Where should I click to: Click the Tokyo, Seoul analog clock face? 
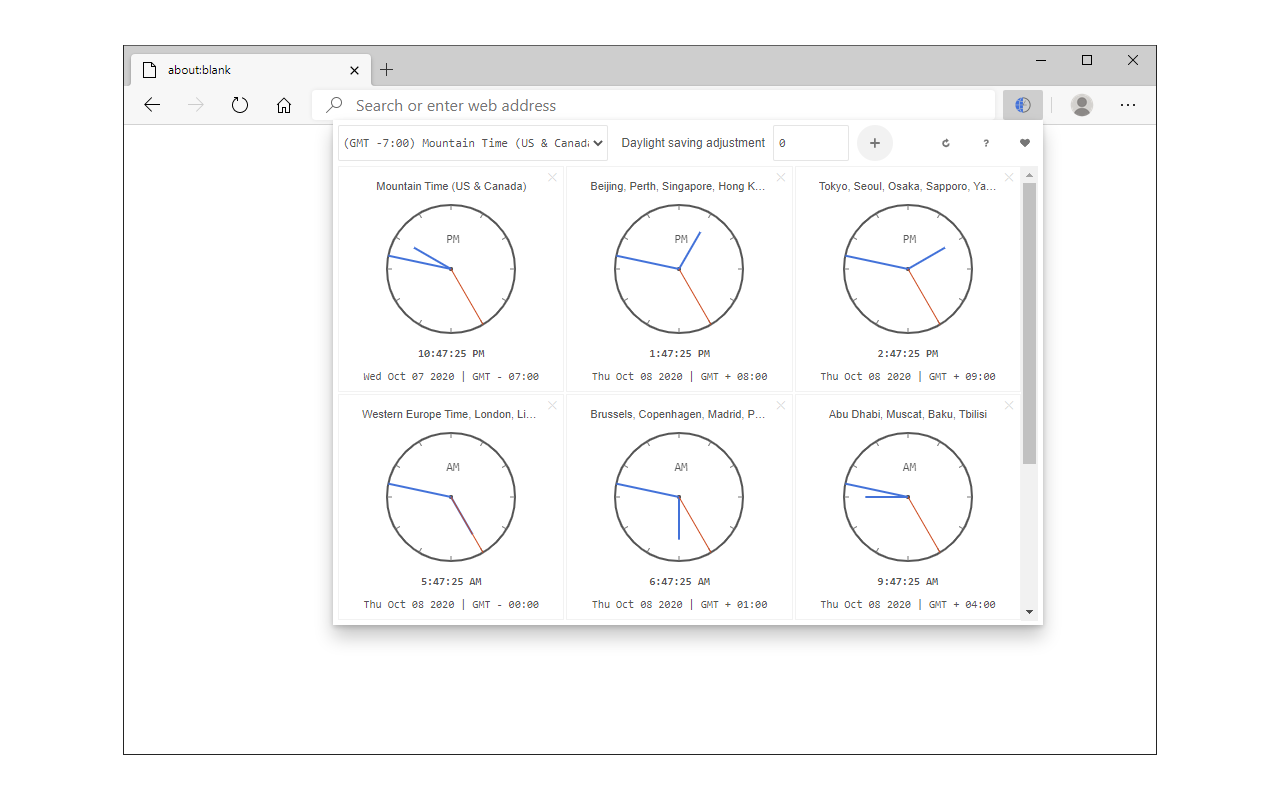[908, 269]
